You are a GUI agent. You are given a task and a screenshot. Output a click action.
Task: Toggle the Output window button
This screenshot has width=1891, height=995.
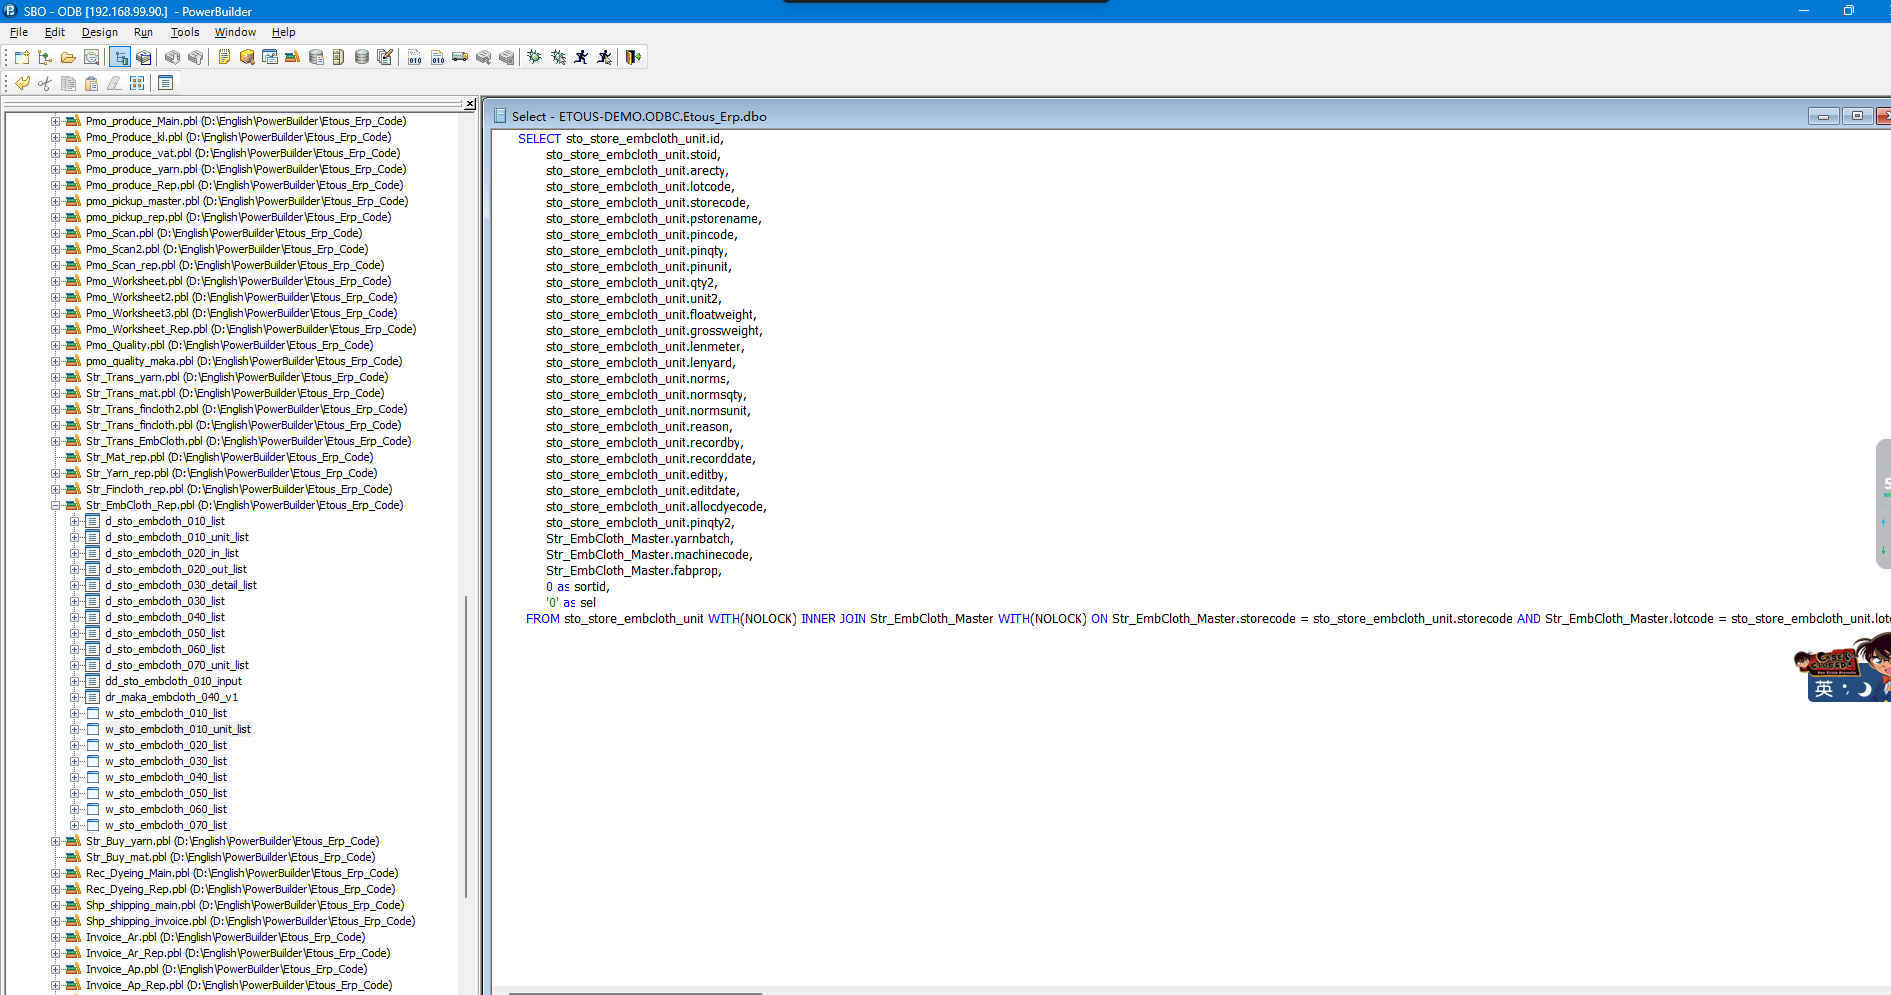[x=144, y=57]
